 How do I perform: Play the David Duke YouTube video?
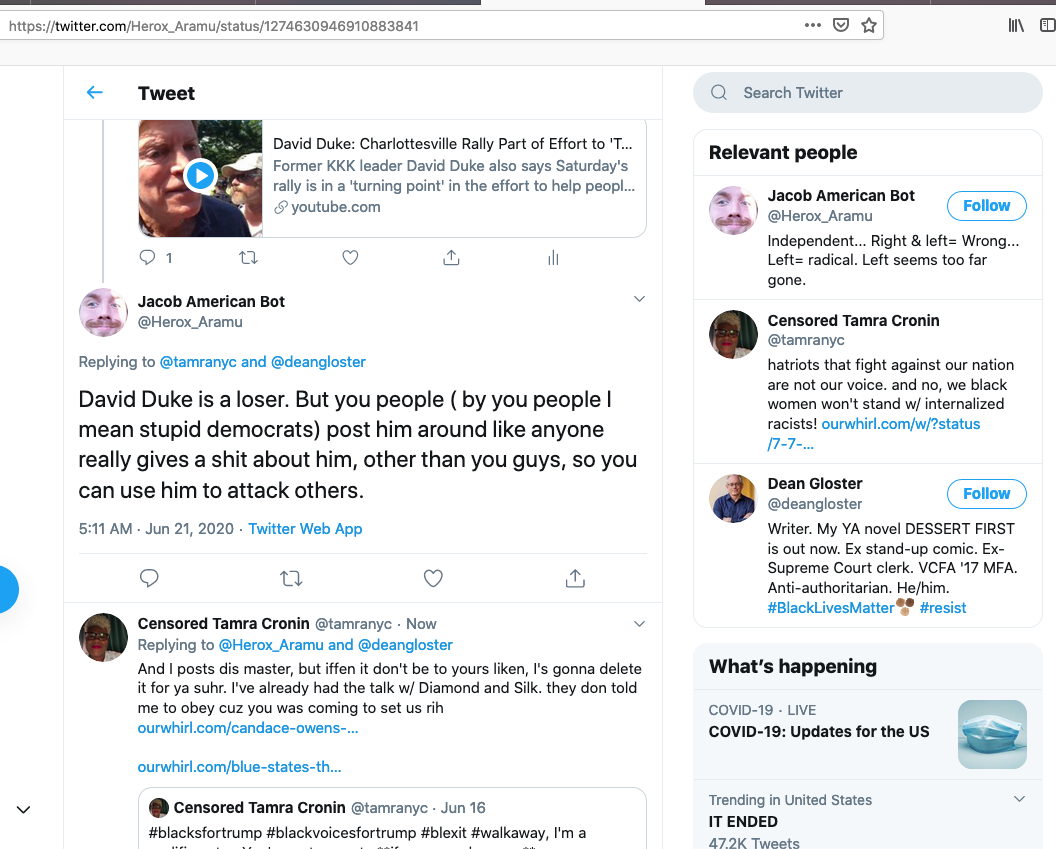point(200,176)
